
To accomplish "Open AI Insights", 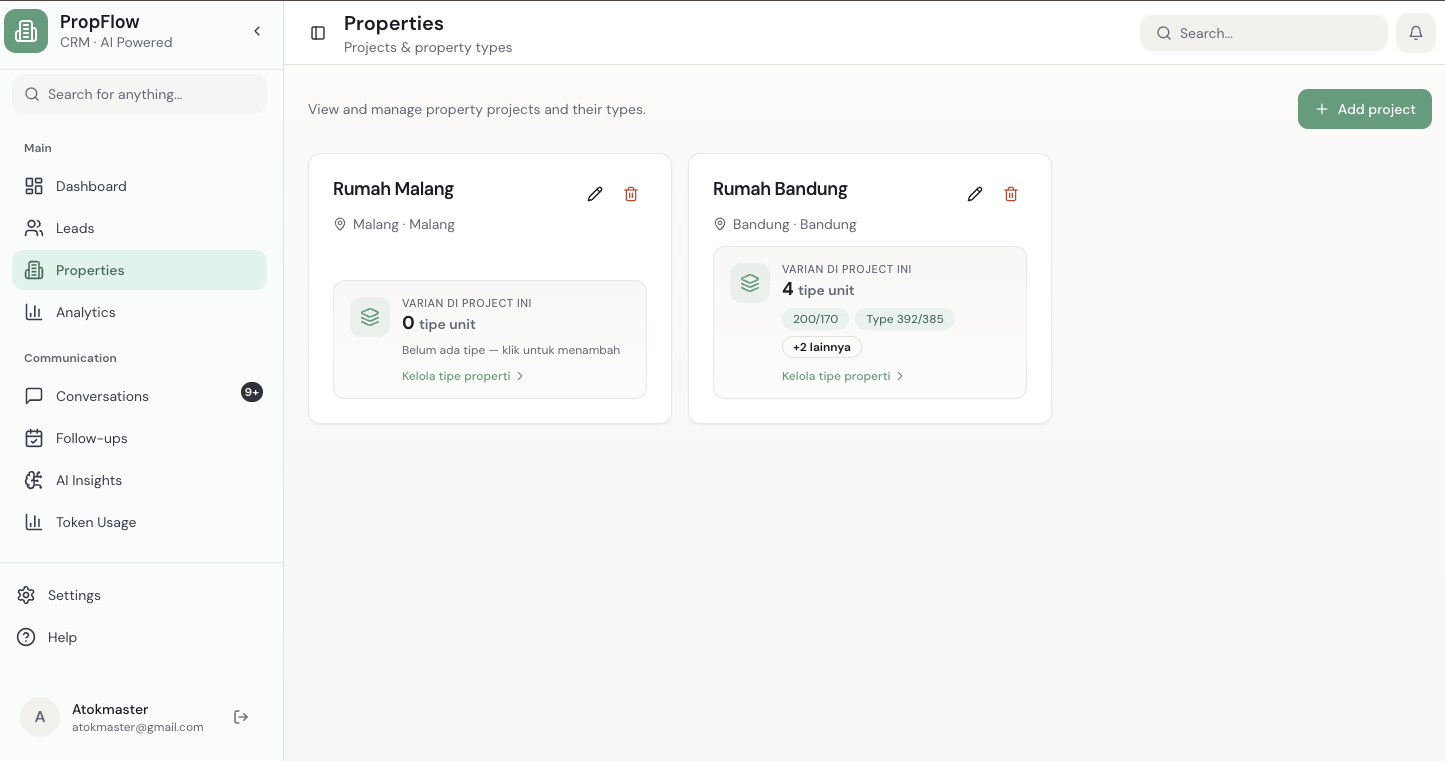I will (x=140, y=480).
